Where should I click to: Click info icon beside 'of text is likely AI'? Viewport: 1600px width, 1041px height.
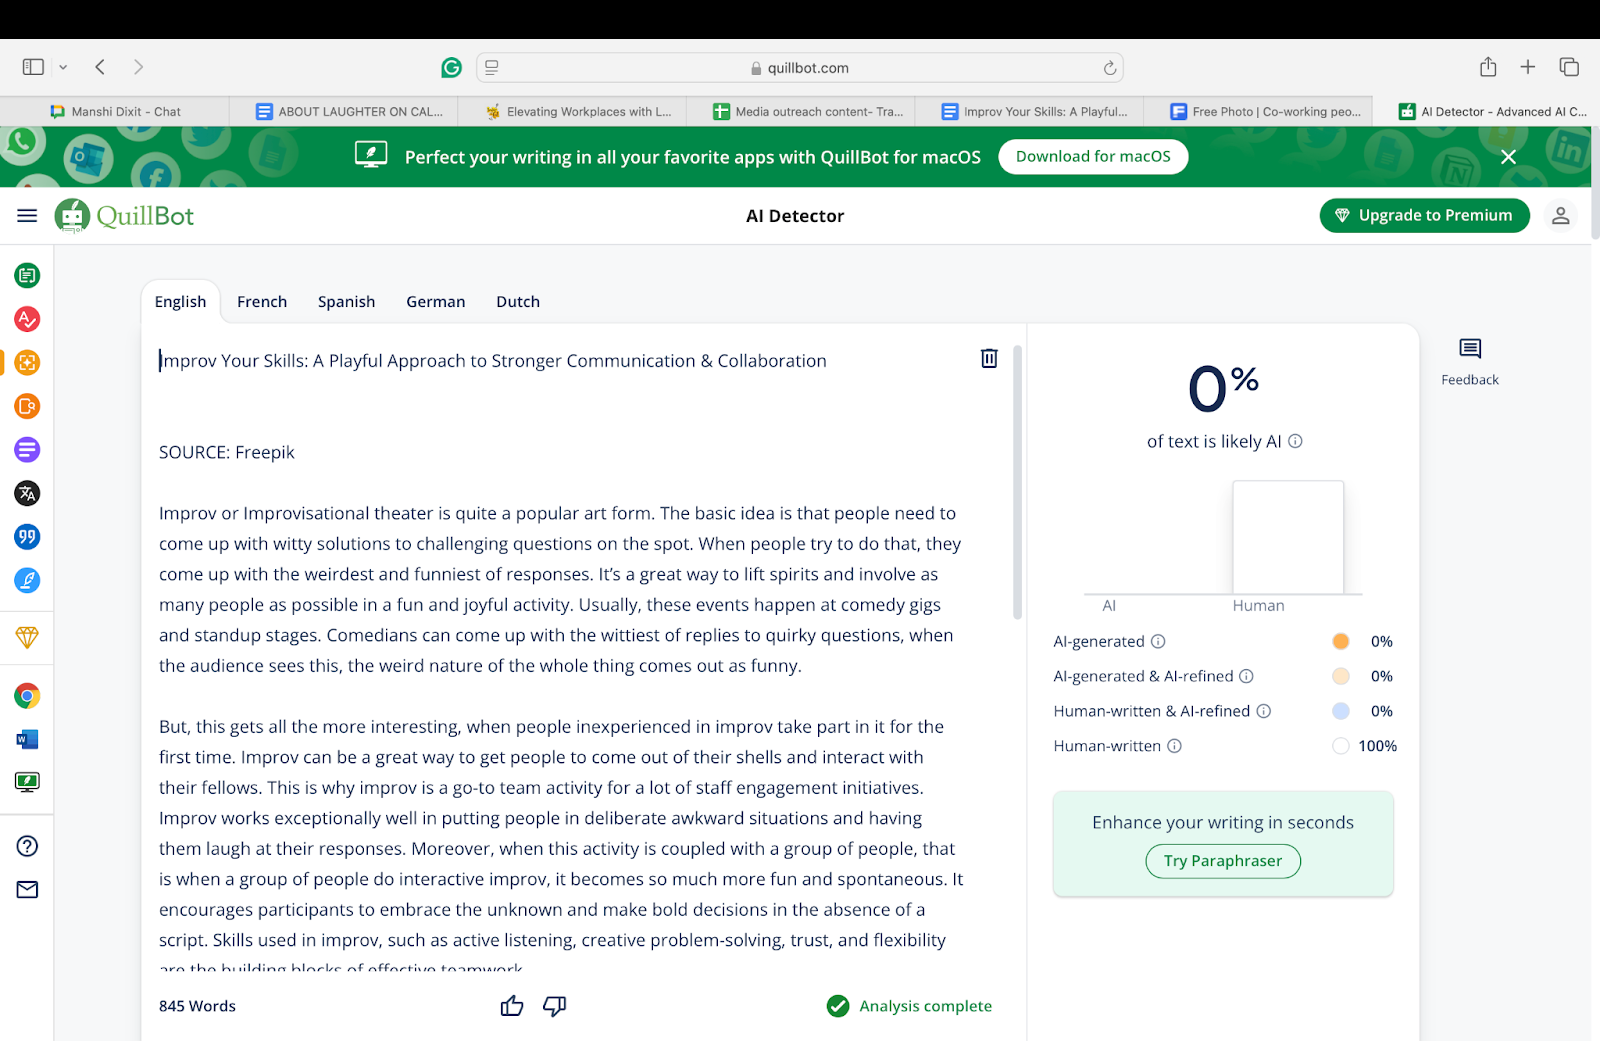(x=1295, y=441)
